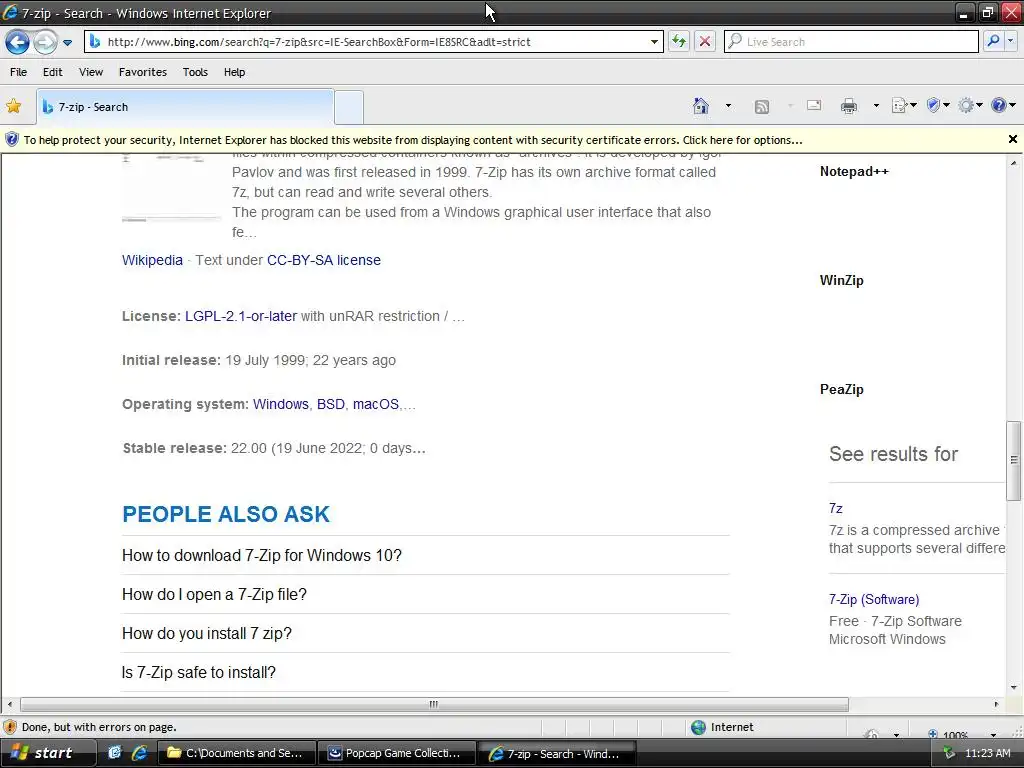1024x768 pixels.
Task: Open the 7z see-results link
Action: click(x=835, y=508)
